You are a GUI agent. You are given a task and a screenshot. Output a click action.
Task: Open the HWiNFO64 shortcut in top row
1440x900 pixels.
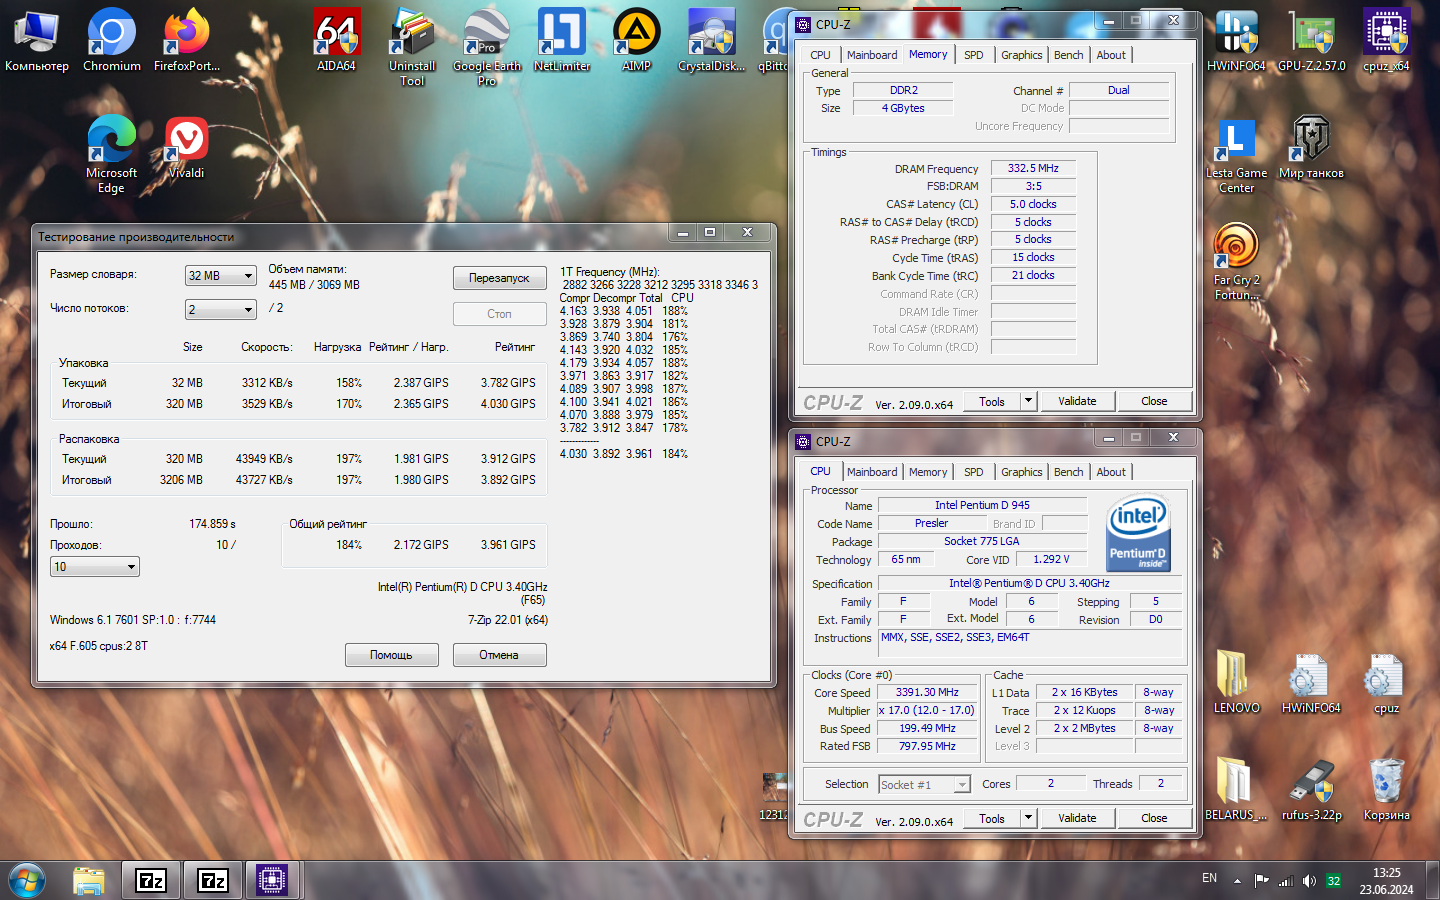point(1236,40)
